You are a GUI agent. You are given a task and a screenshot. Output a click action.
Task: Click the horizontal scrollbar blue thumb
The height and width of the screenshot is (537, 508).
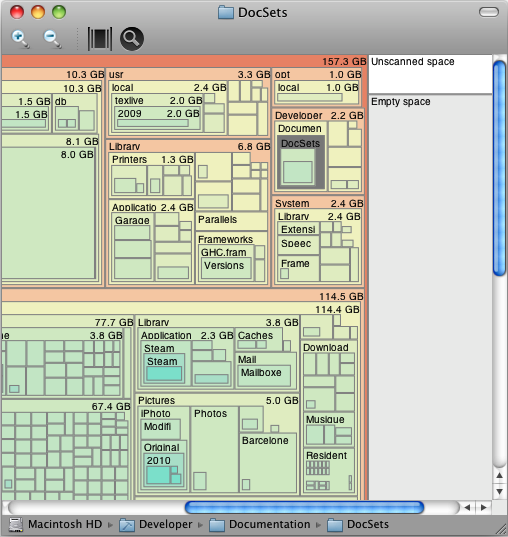[304, 508]
